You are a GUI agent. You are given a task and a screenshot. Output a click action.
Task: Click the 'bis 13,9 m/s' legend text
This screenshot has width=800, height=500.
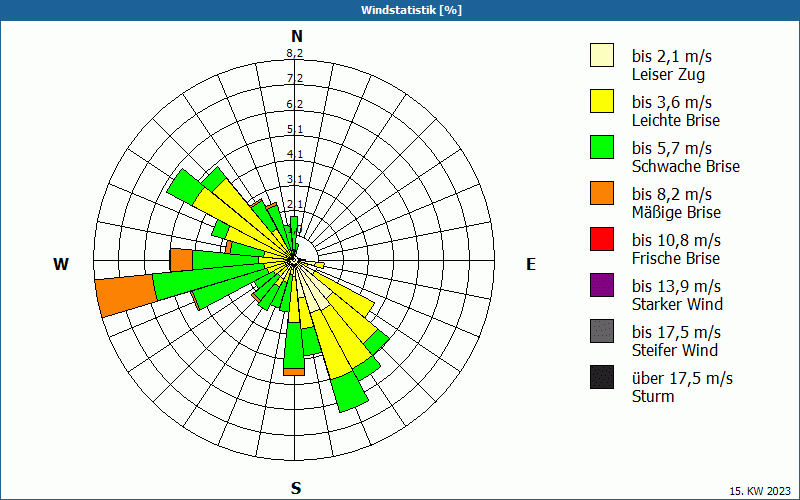pos(676,286)
